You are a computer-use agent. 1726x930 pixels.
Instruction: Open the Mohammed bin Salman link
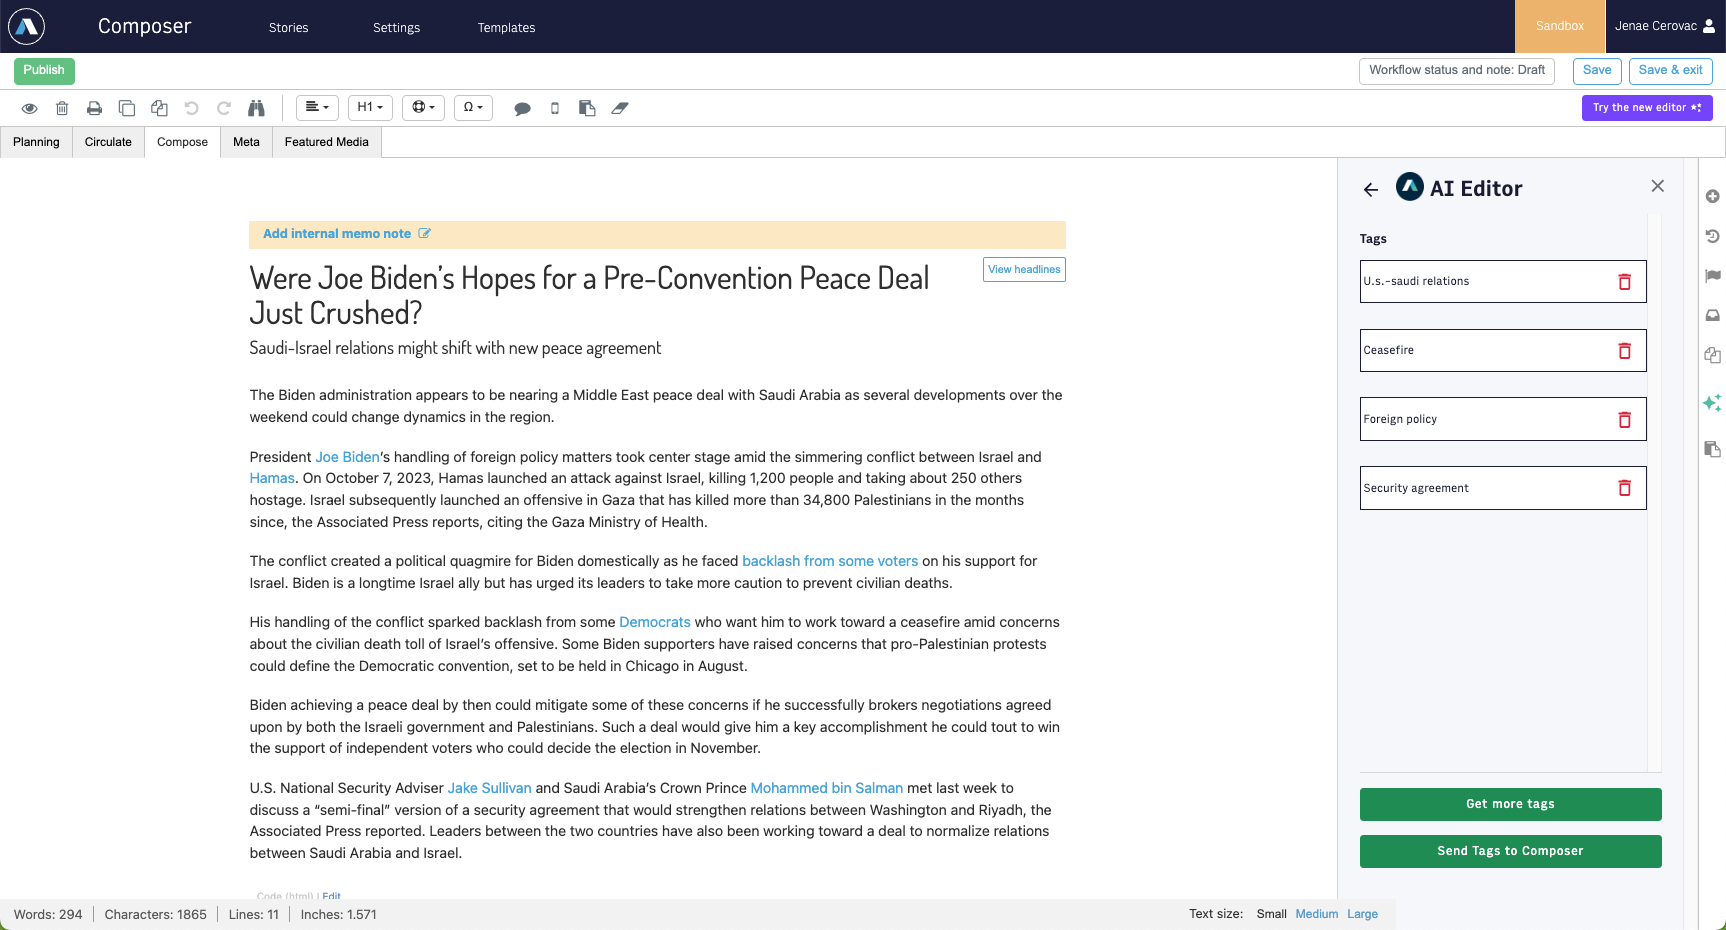(x=827, y=788)
